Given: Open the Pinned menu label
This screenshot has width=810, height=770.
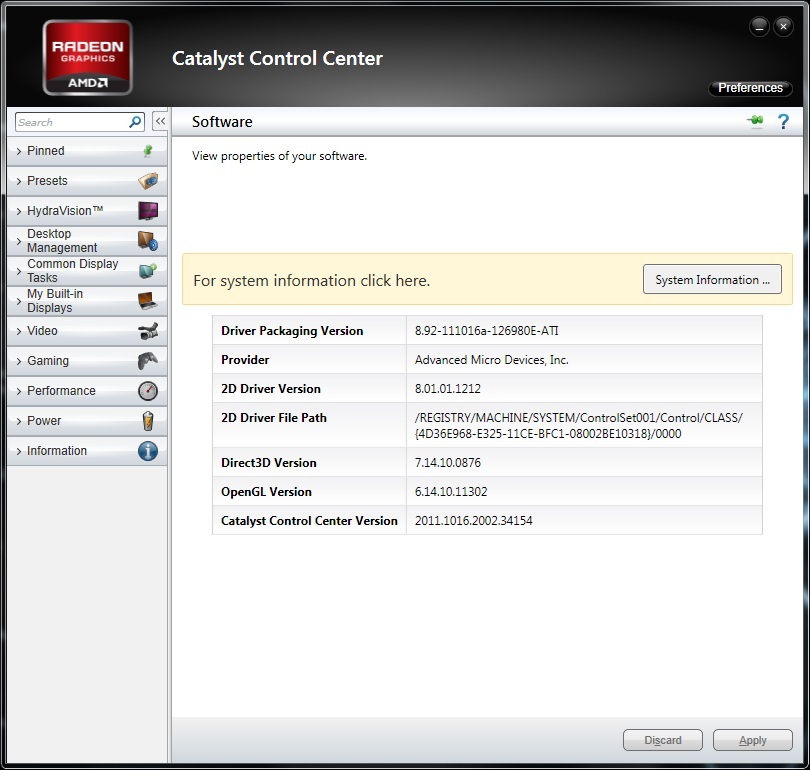Looking at the screenshot, I should (45, 151).
